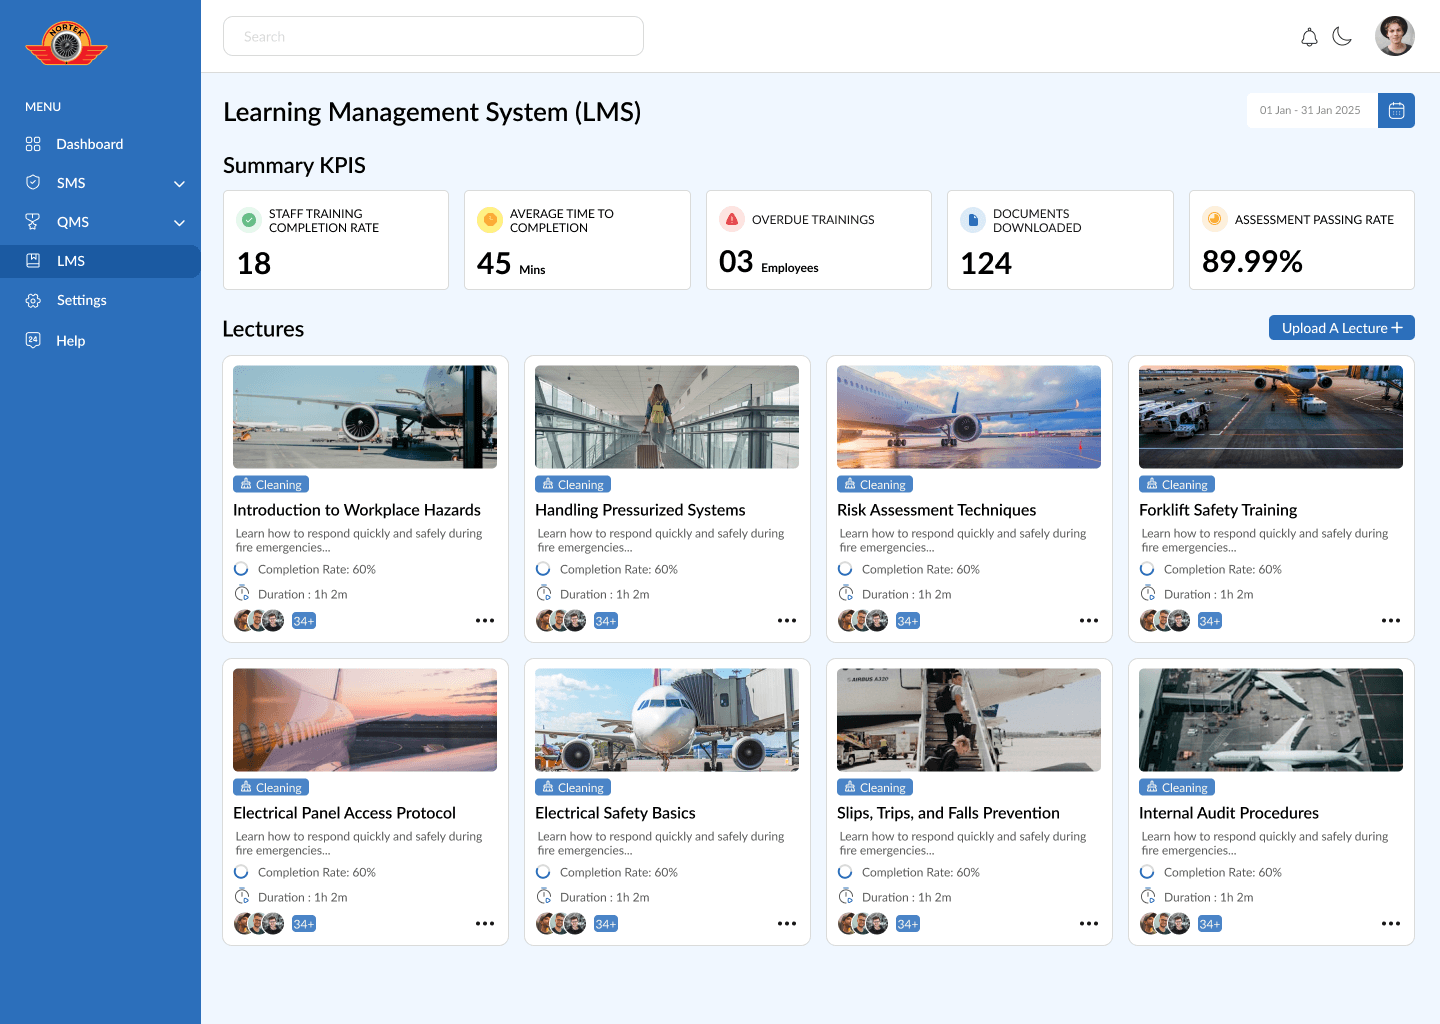Click the QMS award icon in the sidebar
This screenshot has width=1440, height=1024.
(x=33, y=222)
